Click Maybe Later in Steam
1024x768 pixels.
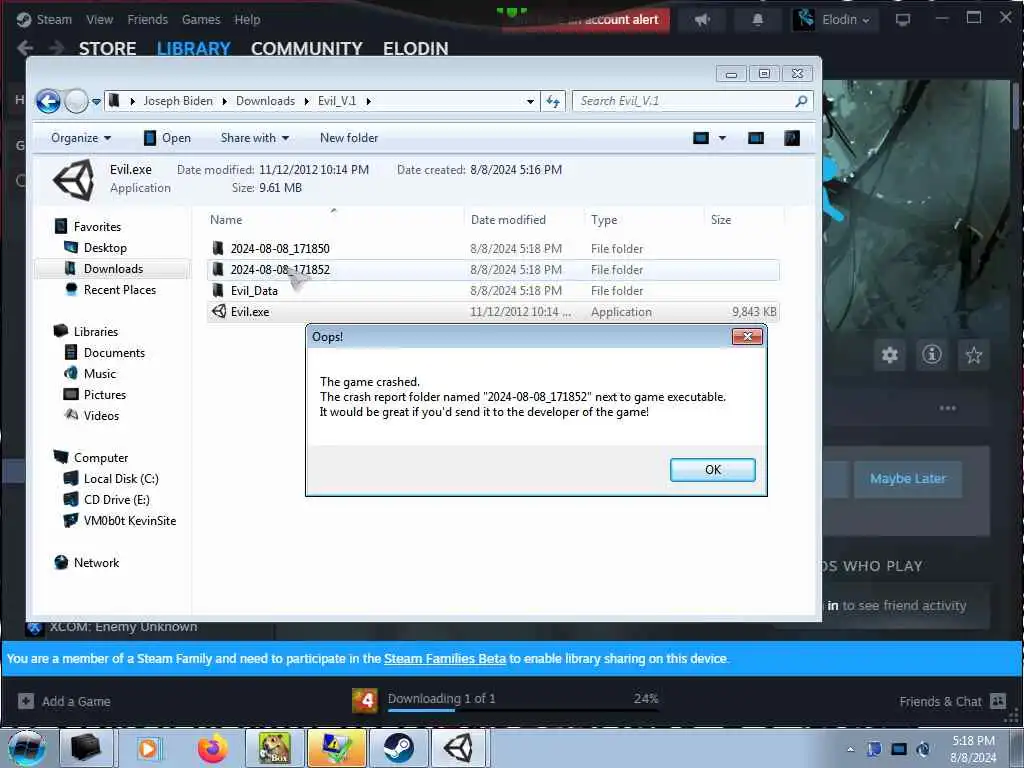pos(908,479)
